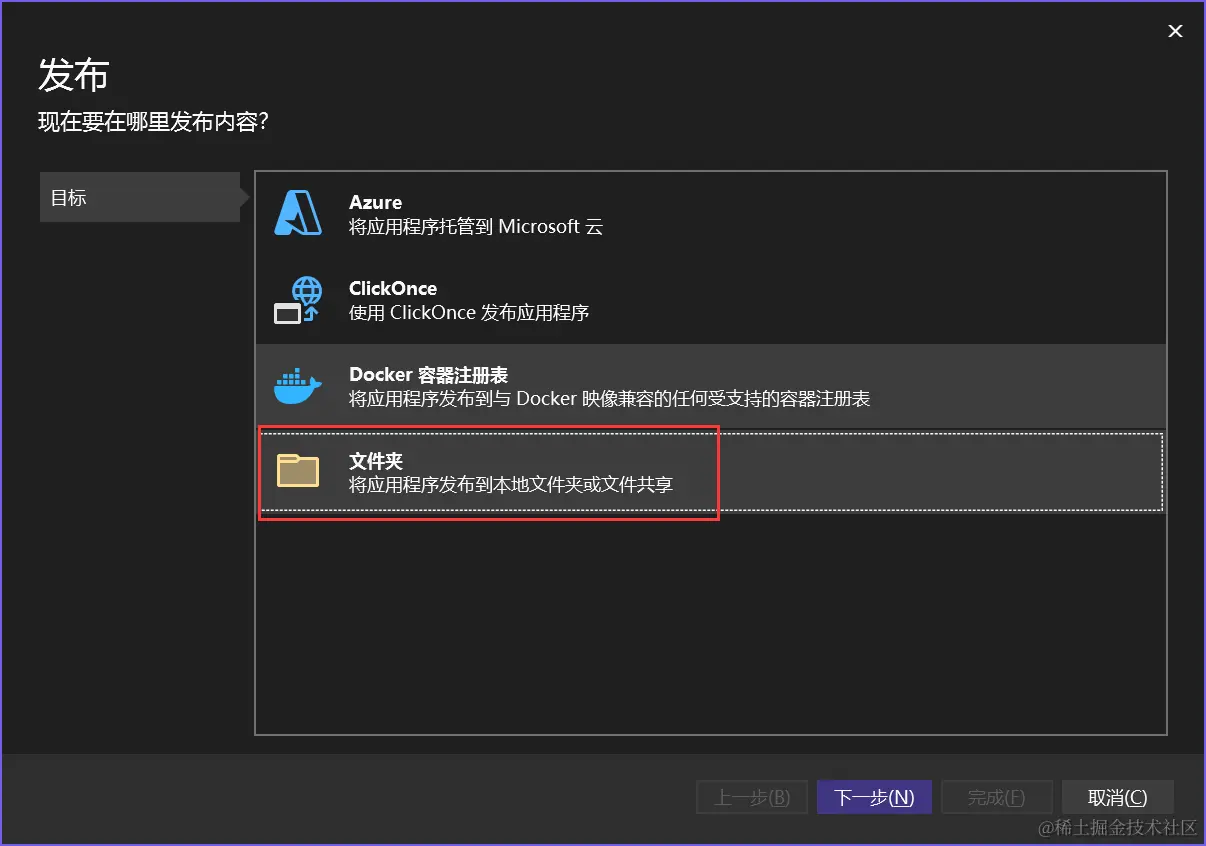The width and height of the screenshot is (1206, 846).
Task: Click the Docker 映像兼容 description line
Action: pyautogui.click(x=609, y=399)
